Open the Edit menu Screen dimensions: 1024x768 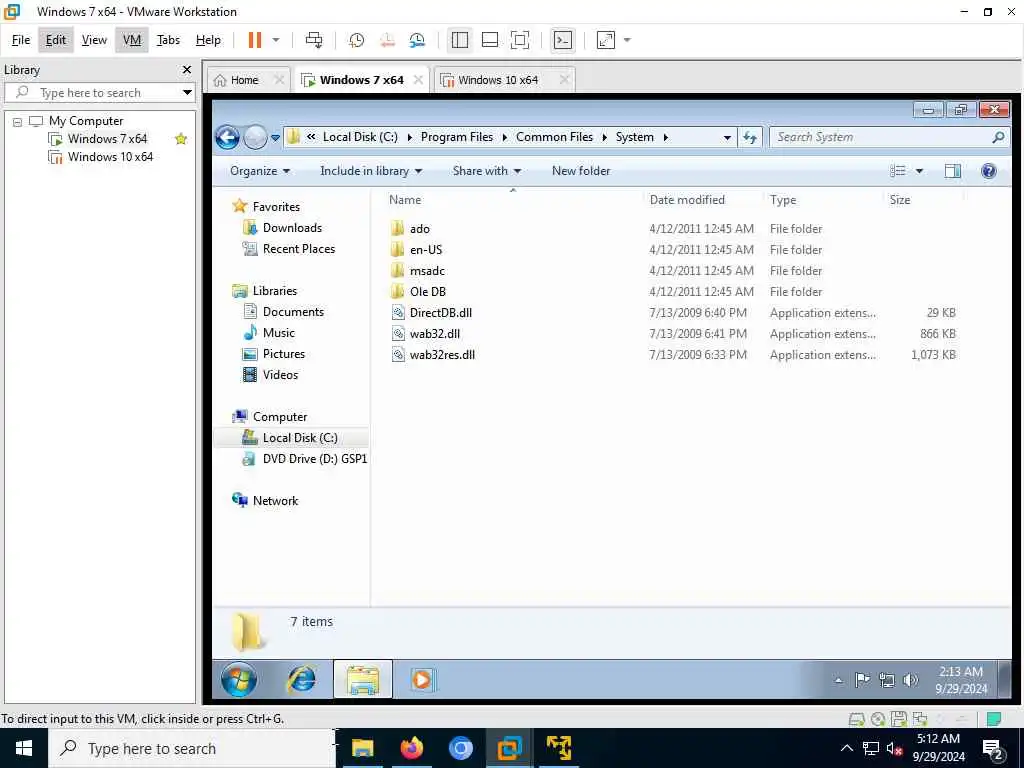coord(56,40)
